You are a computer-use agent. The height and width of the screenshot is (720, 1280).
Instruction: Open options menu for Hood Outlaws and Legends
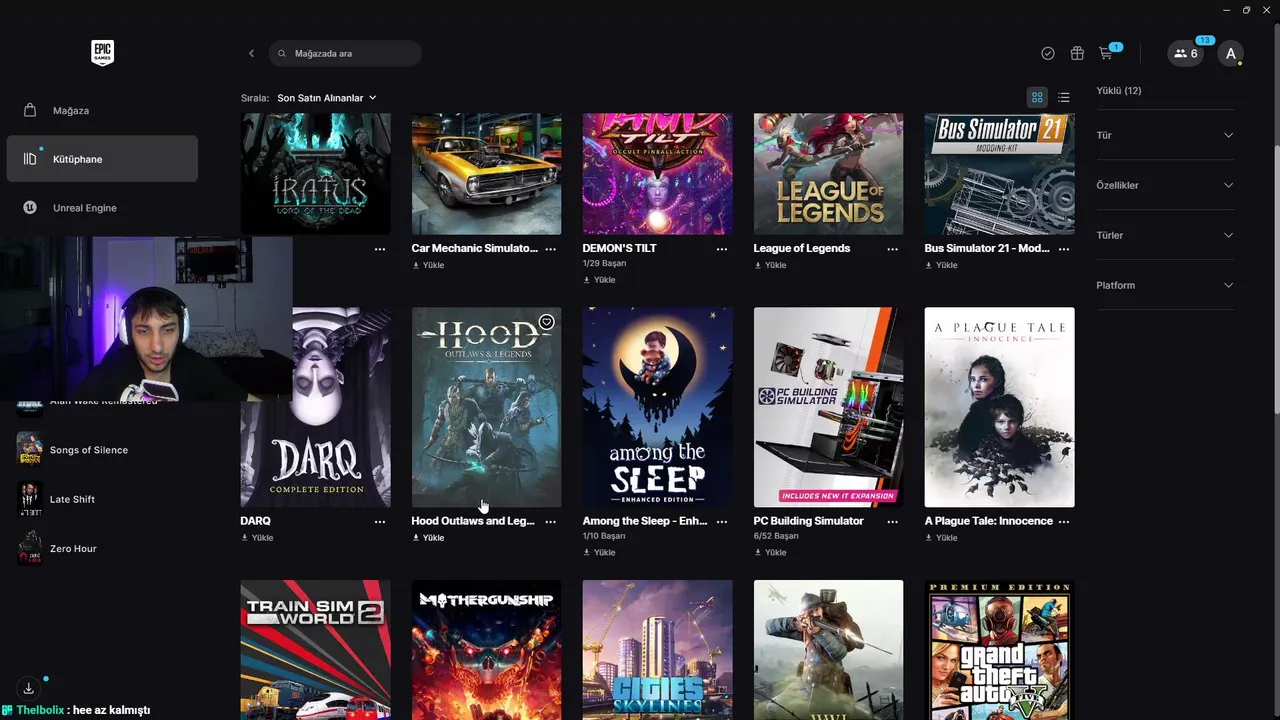pyautogui.click(x=551, y=522)
